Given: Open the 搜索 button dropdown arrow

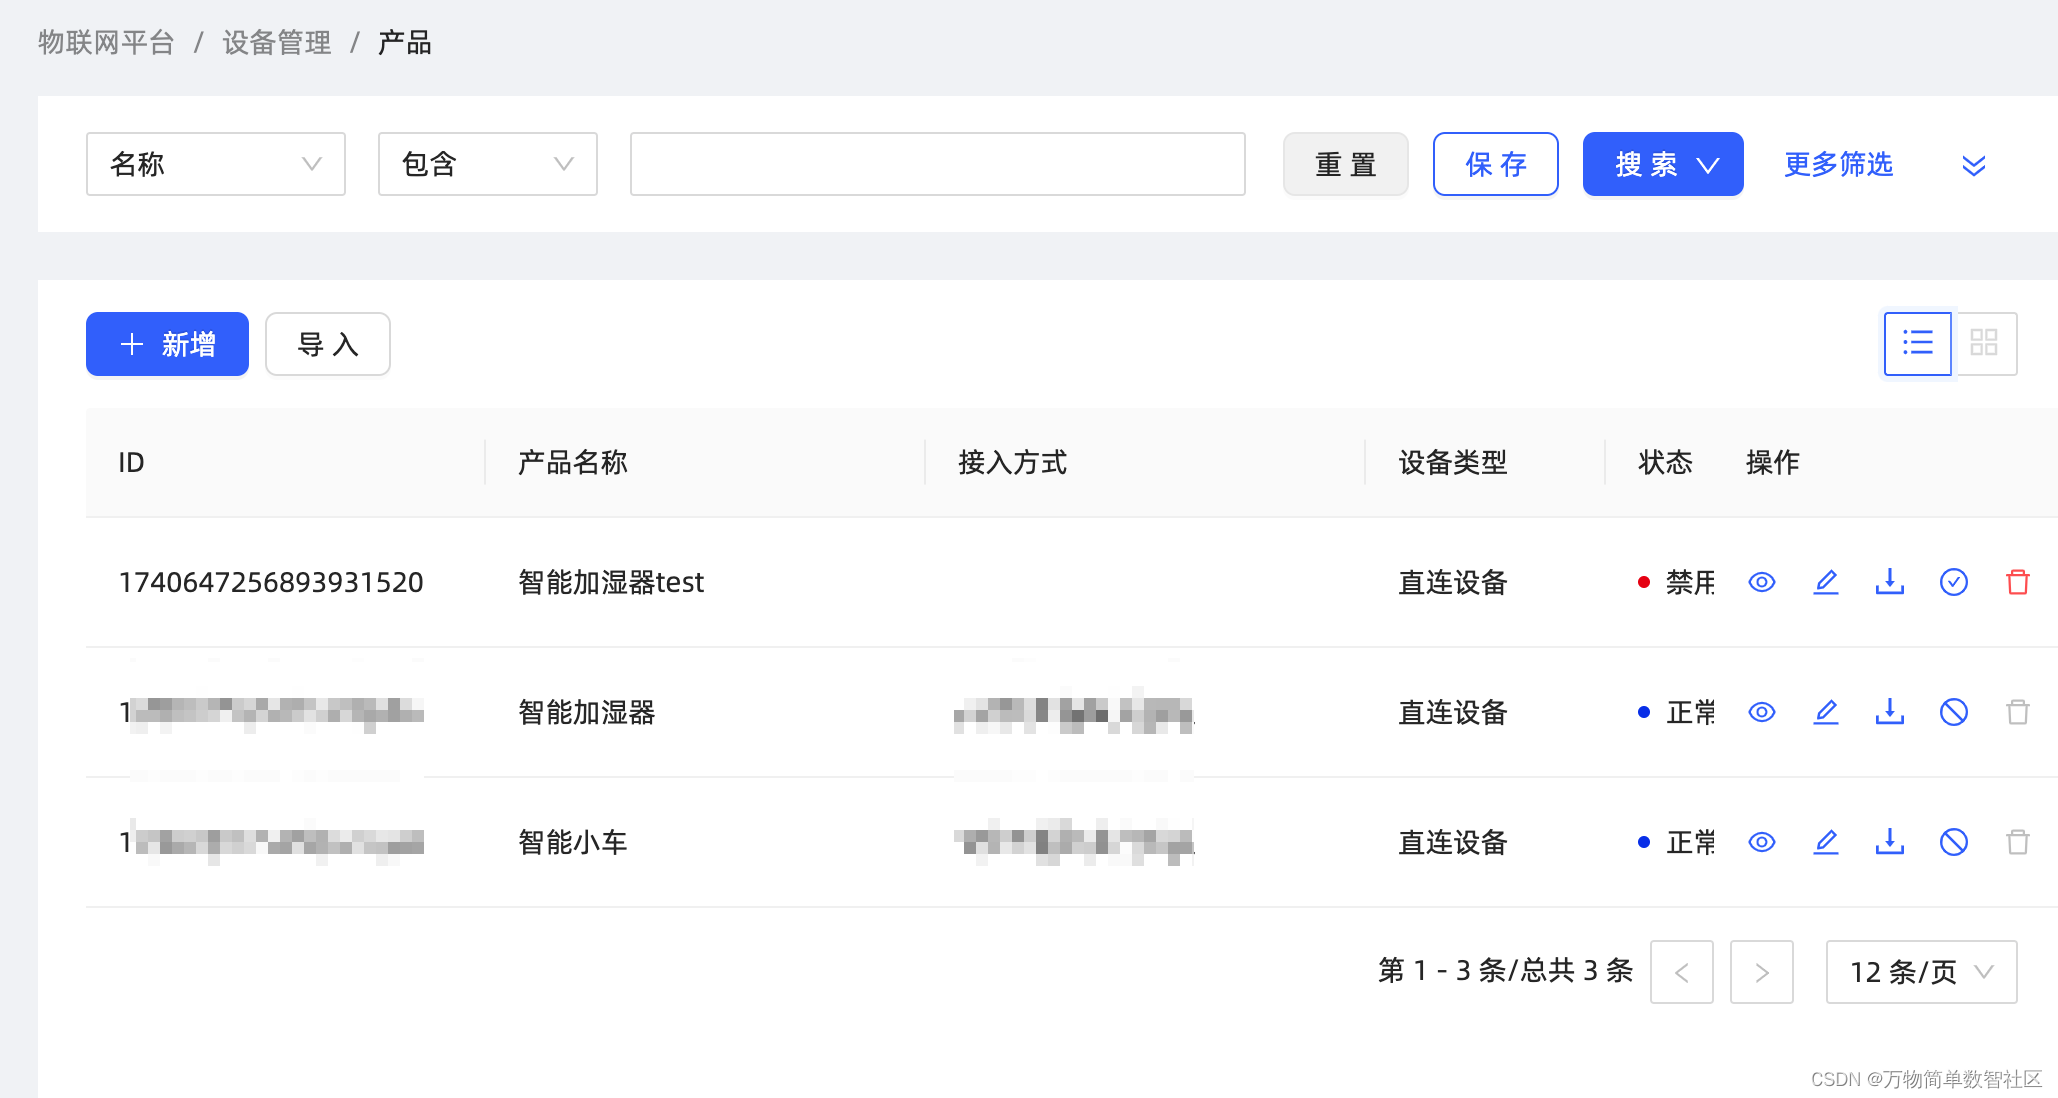Looking at the screenshot, I should [1708, 165].
